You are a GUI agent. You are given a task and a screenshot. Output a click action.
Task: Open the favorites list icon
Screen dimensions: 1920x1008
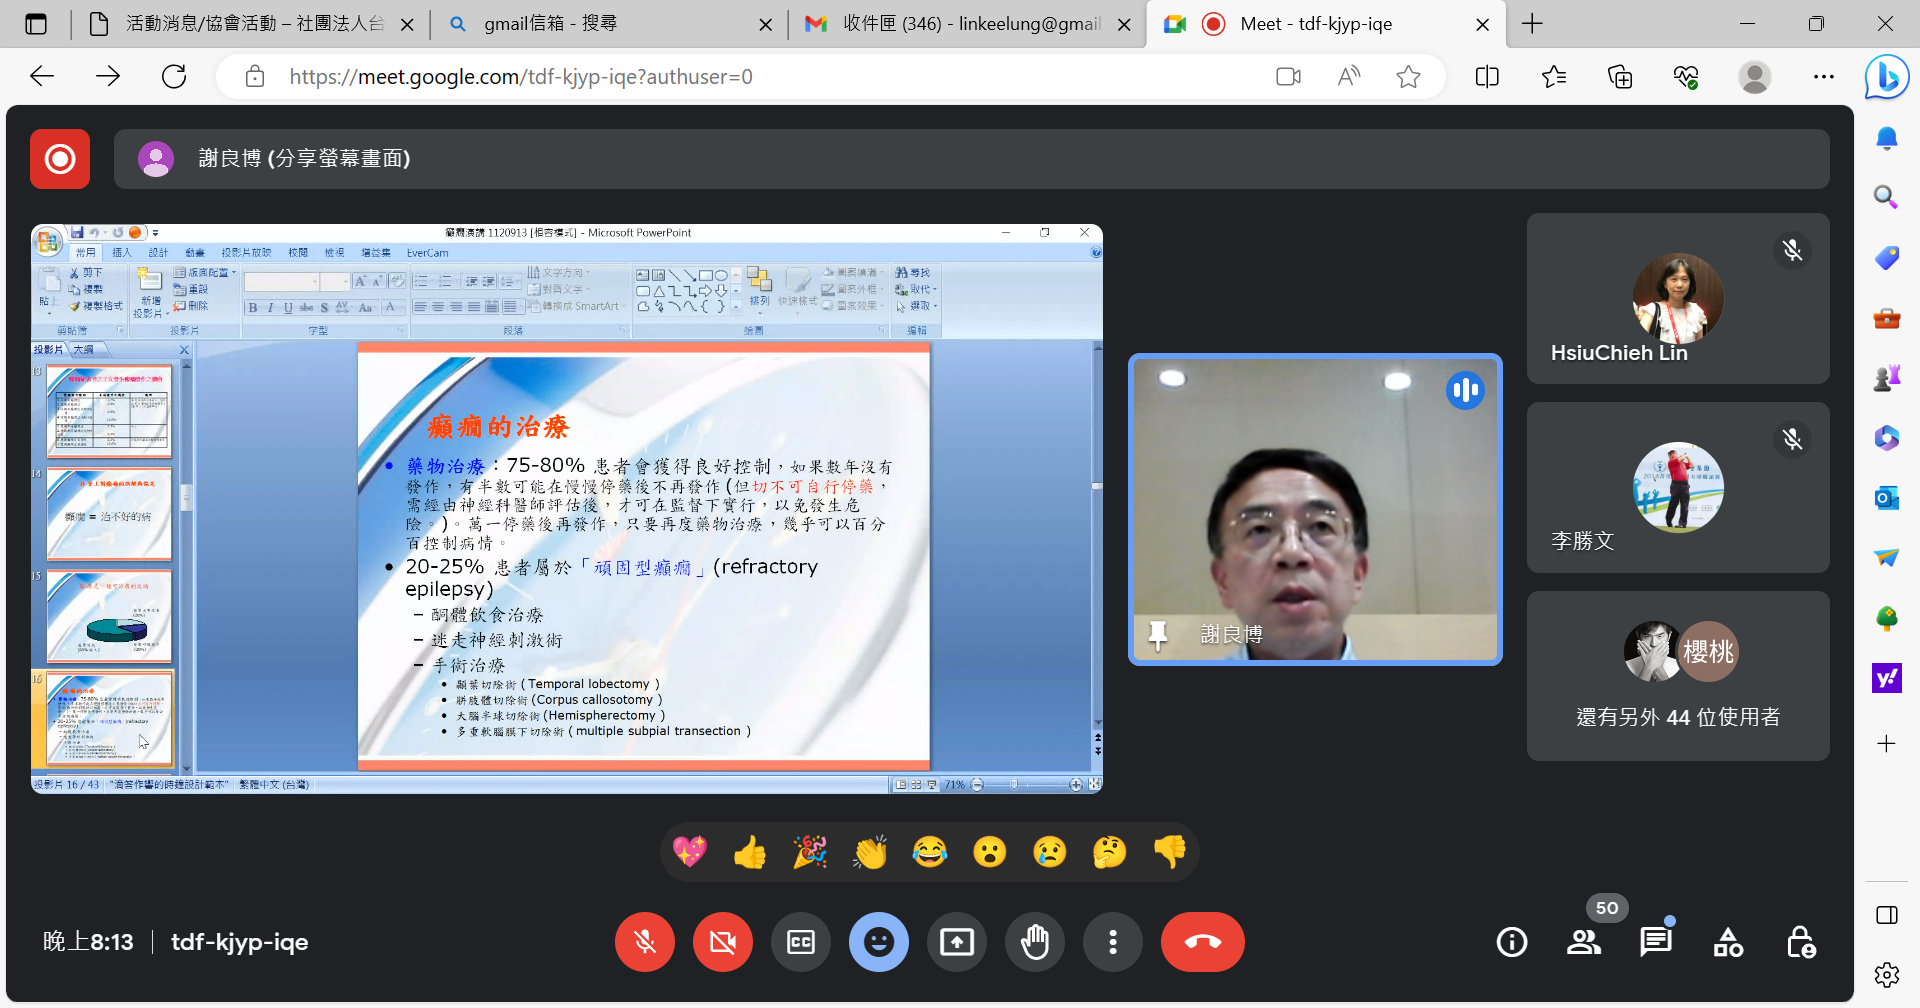tap(1554, 77)
